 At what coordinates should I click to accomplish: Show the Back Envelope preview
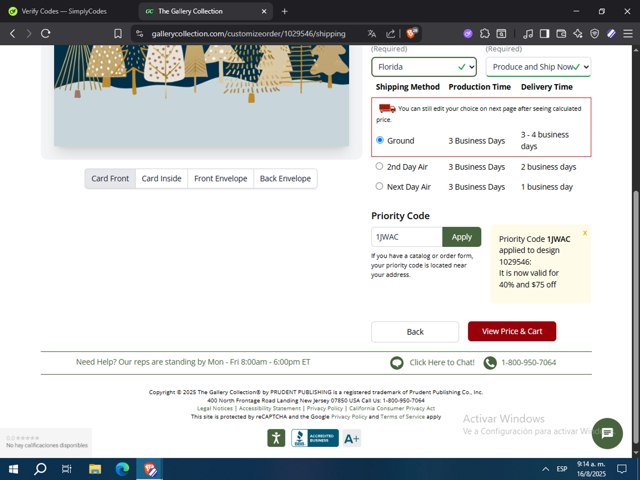point(285,178)
